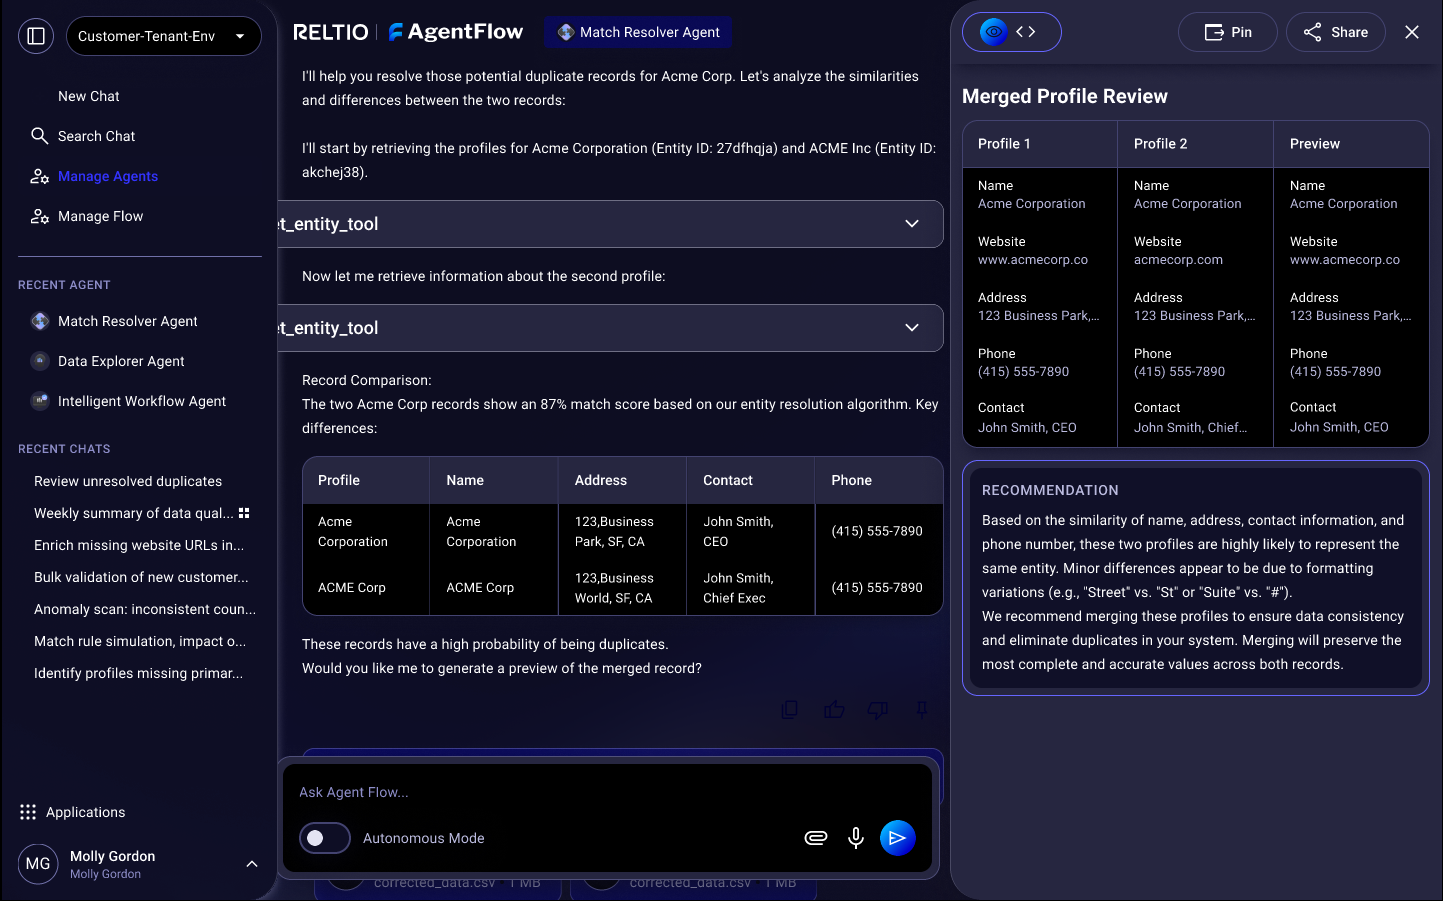
Task: Open the 'Review unresolved duplicates' chat
Action: point(127,481)
